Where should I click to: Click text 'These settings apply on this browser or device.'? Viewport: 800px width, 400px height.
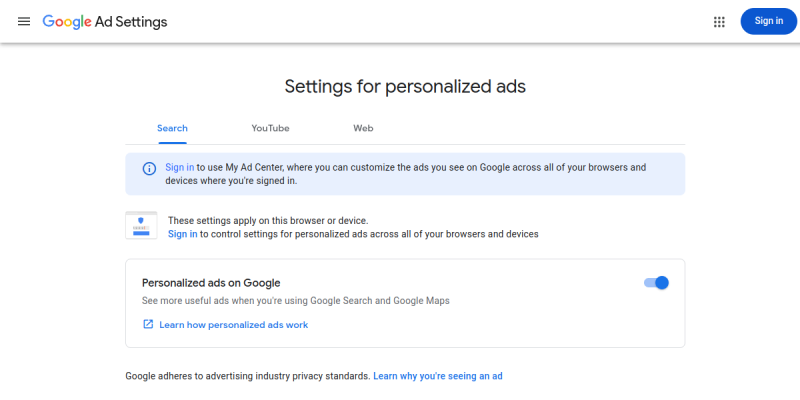(x=268, y=221)
